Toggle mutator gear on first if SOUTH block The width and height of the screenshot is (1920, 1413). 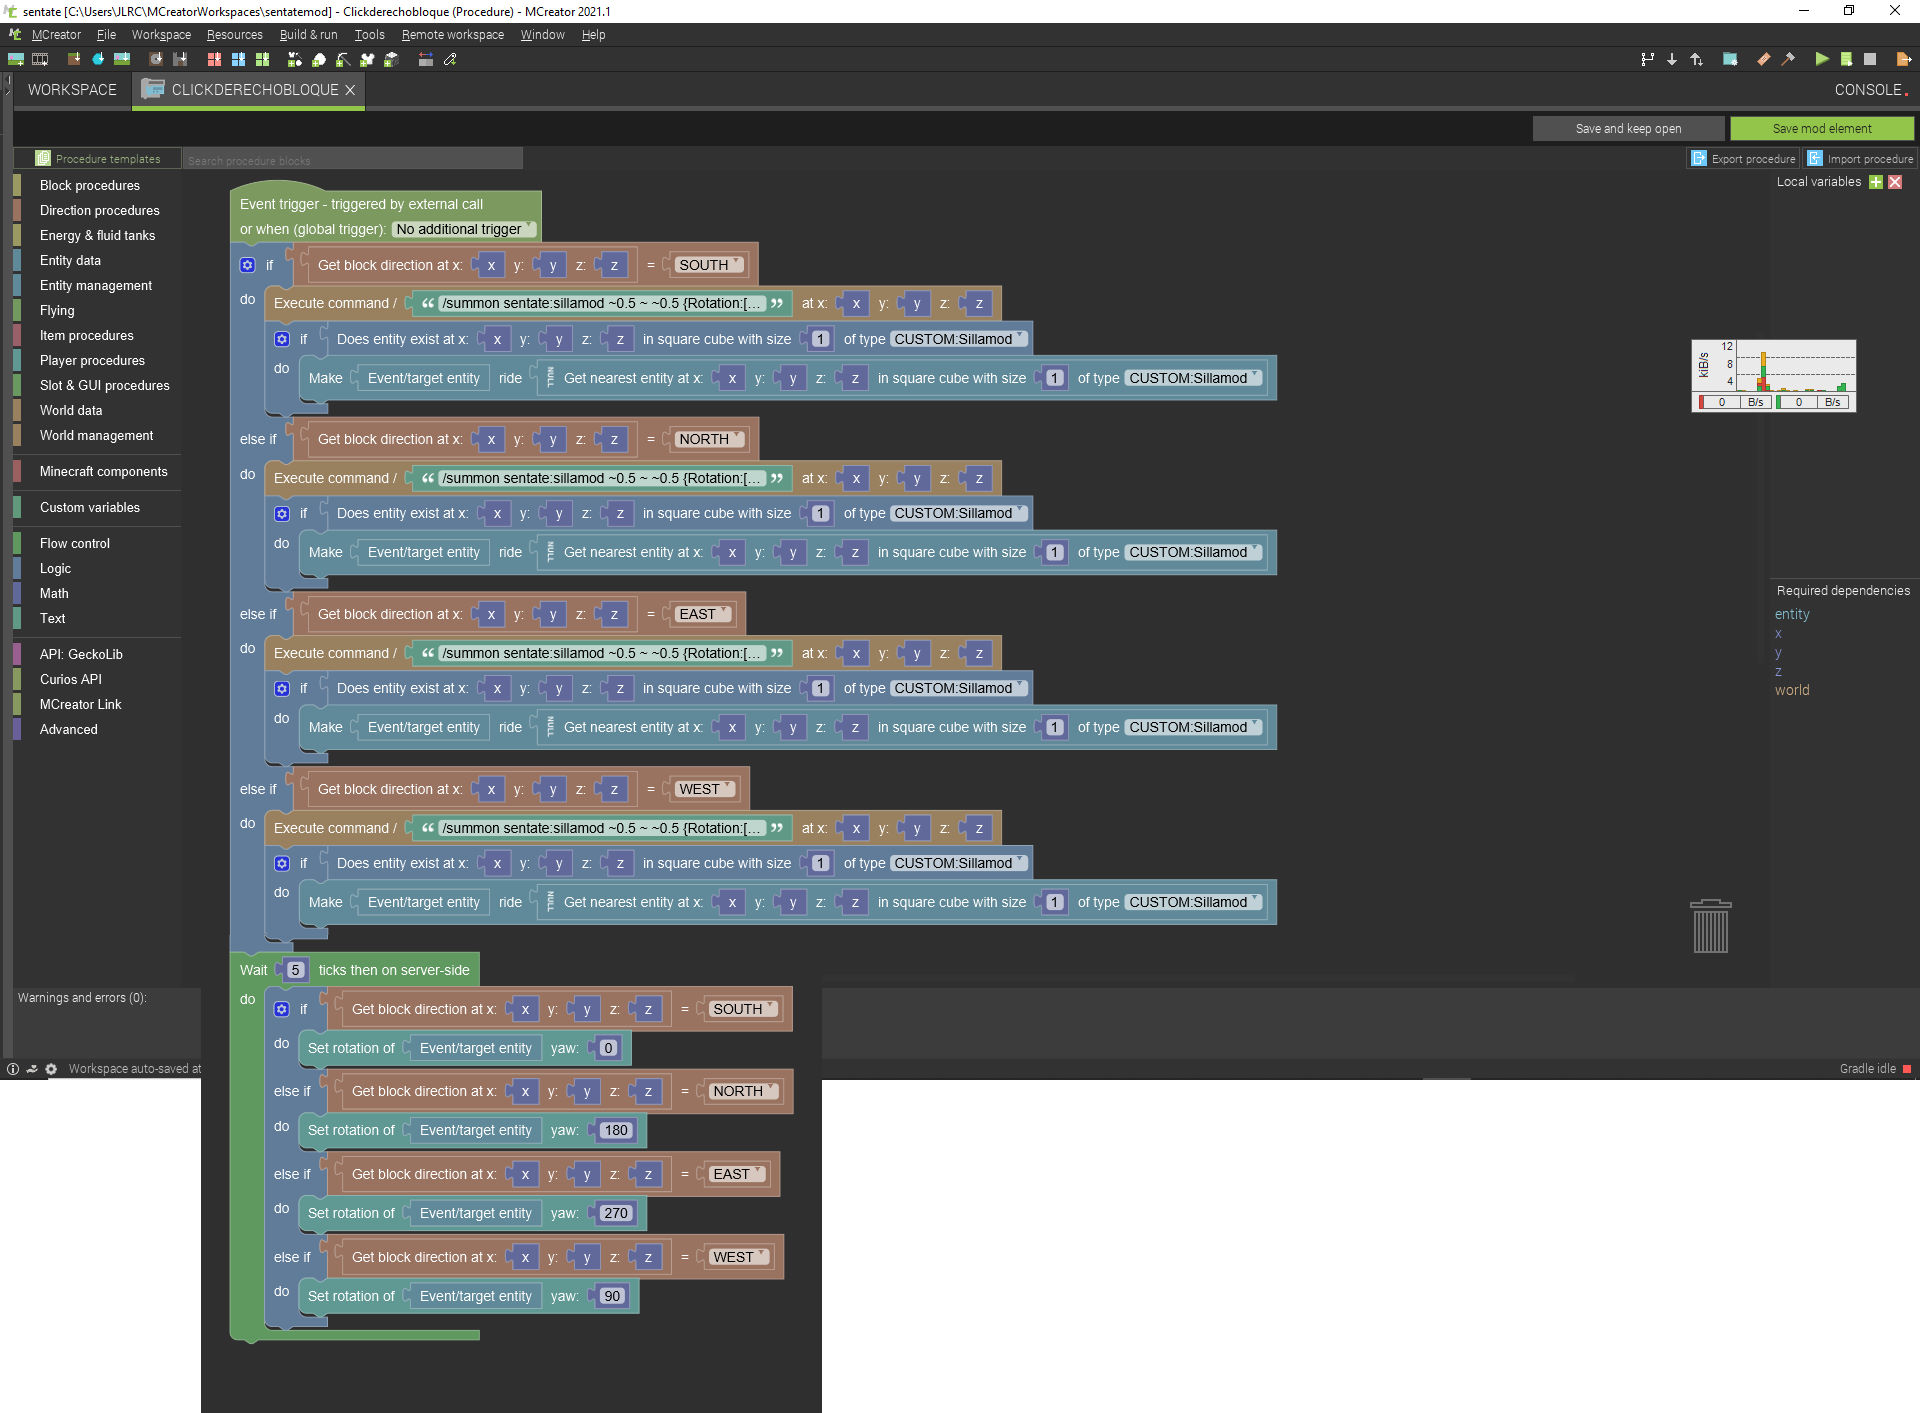click(248, 265)
